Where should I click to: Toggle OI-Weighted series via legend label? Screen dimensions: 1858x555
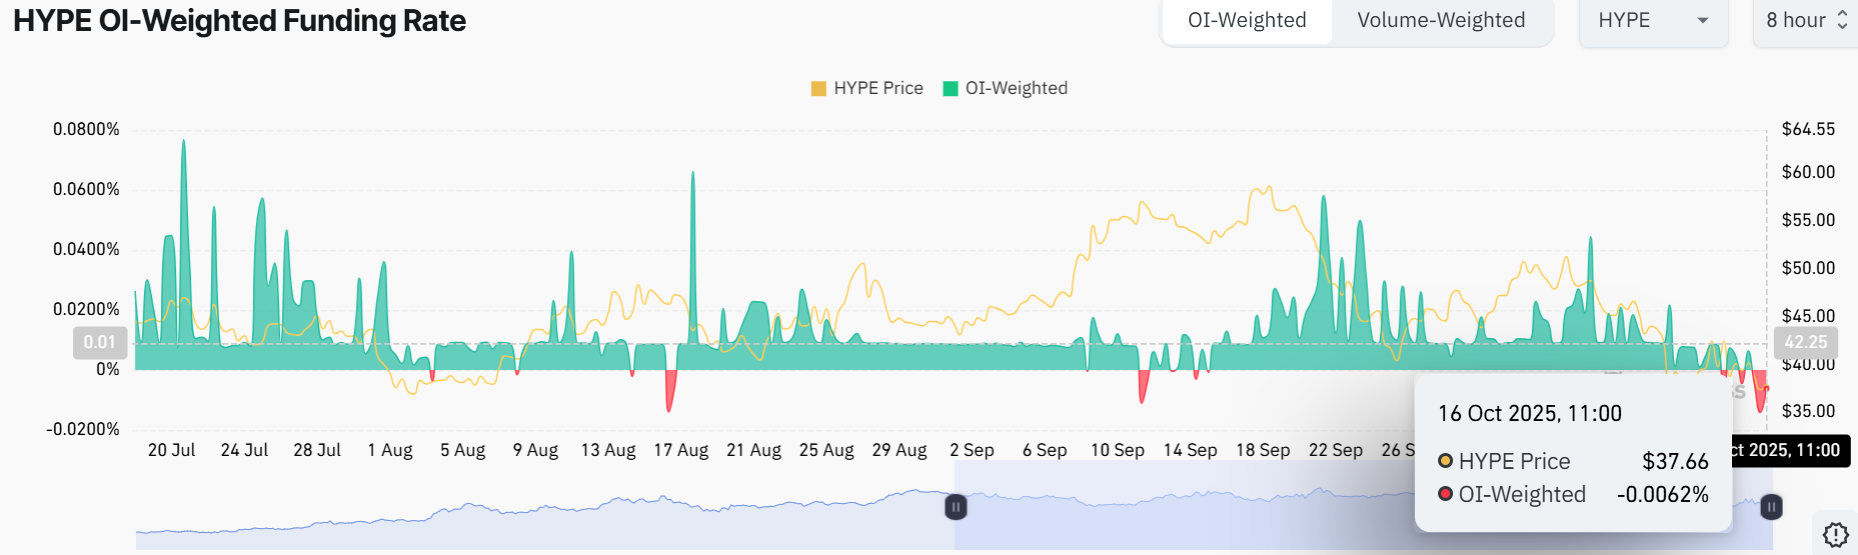coord(1016,89)
